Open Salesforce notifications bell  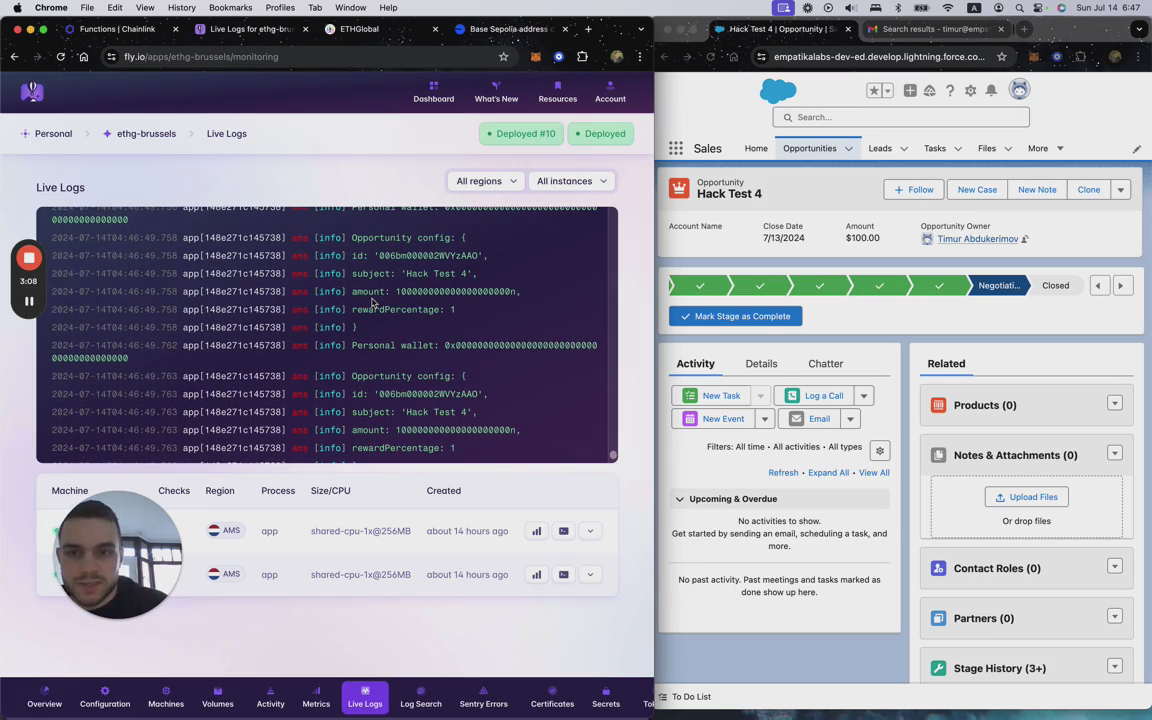(991, 90)
